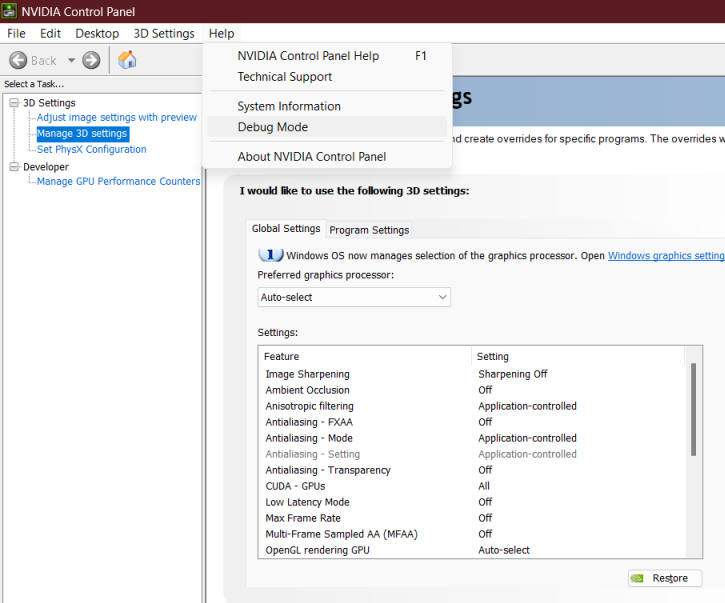Choose NVIDIA Control Panel Help entry
The width and height of the screenshot is (725, 603).
pos(327,56)
